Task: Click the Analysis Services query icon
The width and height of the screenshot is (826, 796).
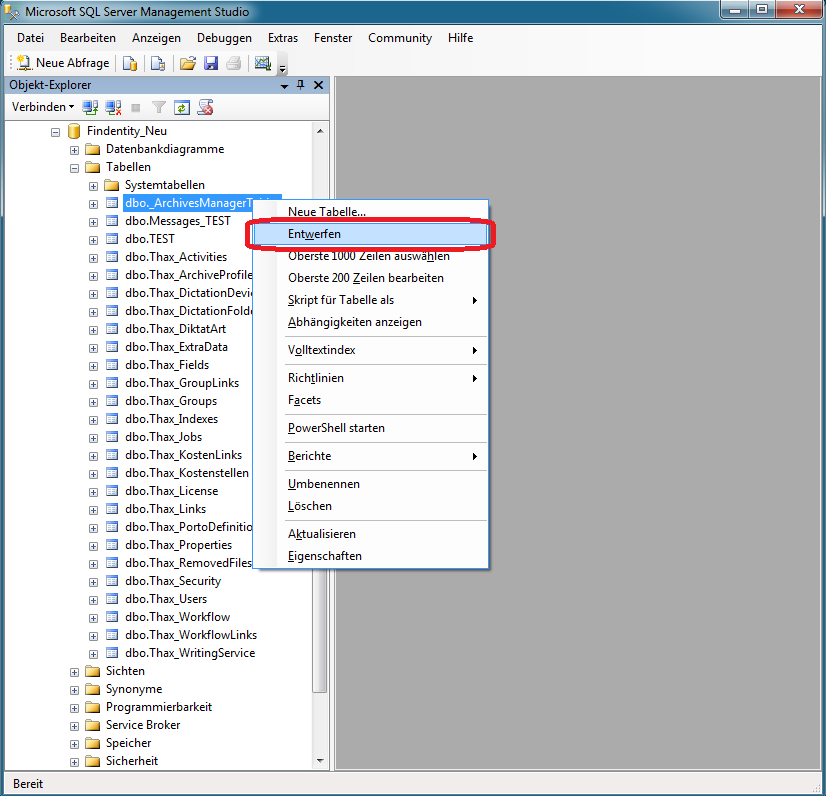Action: click(158, 63)
